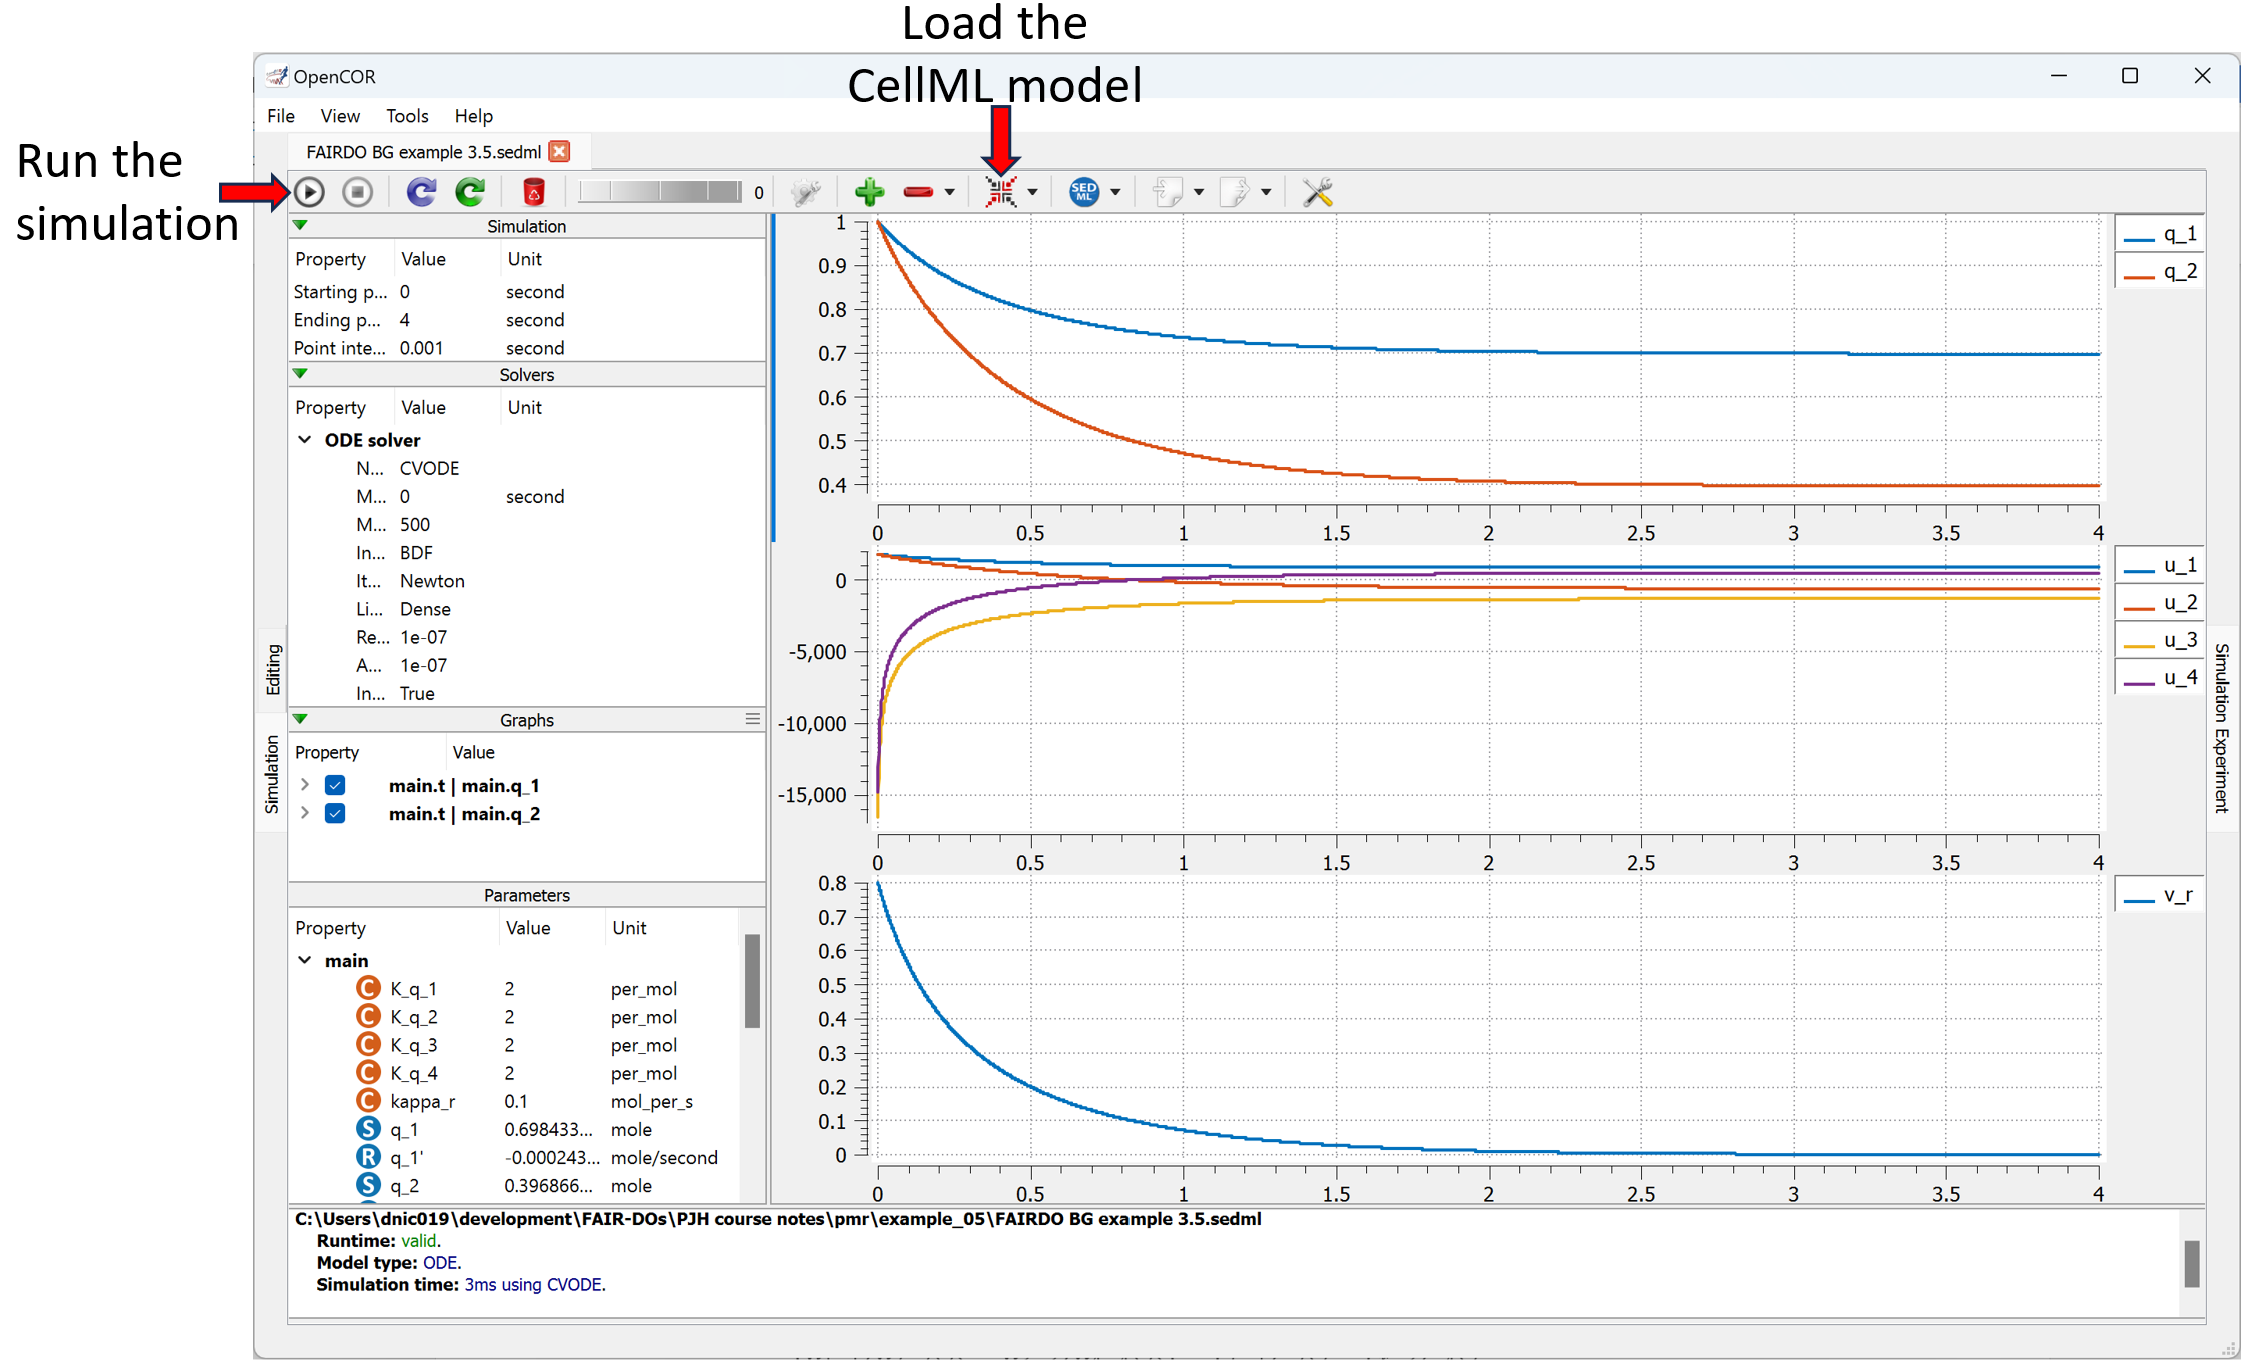Adjust the simulation delay slider
Image resolution: width=2250 pixels, height=1370 pixels.
pyautogui.click(x=660, y=191)
